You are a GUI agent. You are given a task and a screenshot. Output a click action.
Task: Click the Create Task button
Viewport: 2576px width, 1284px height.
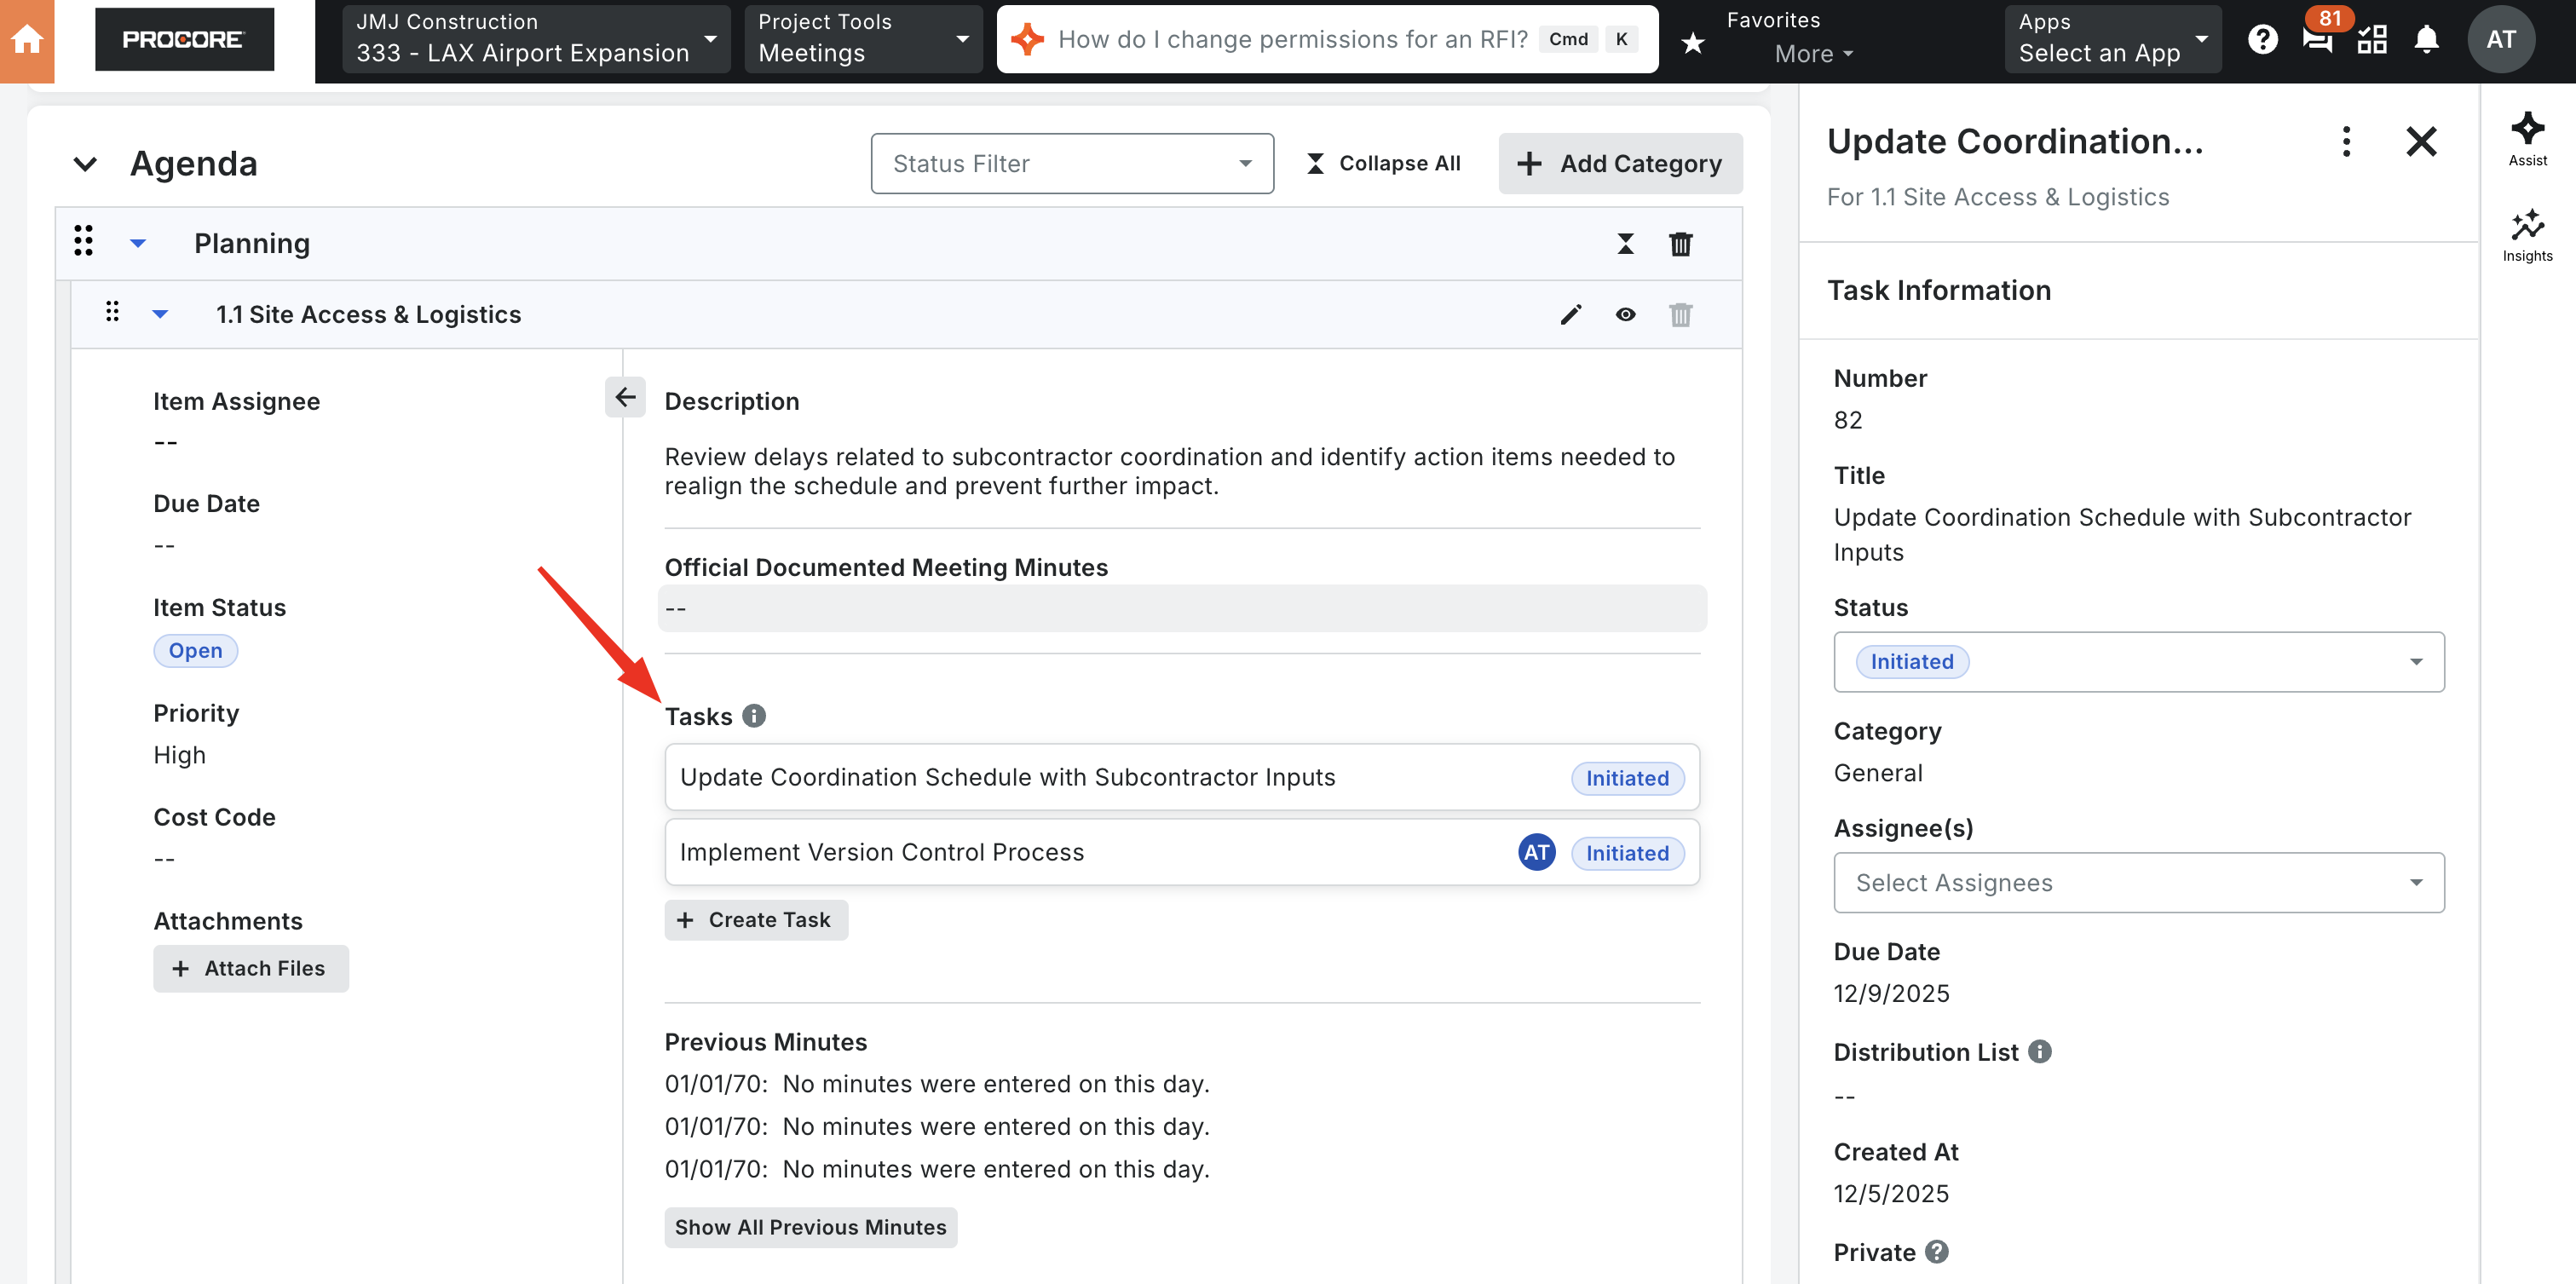(x=756, y=920)
